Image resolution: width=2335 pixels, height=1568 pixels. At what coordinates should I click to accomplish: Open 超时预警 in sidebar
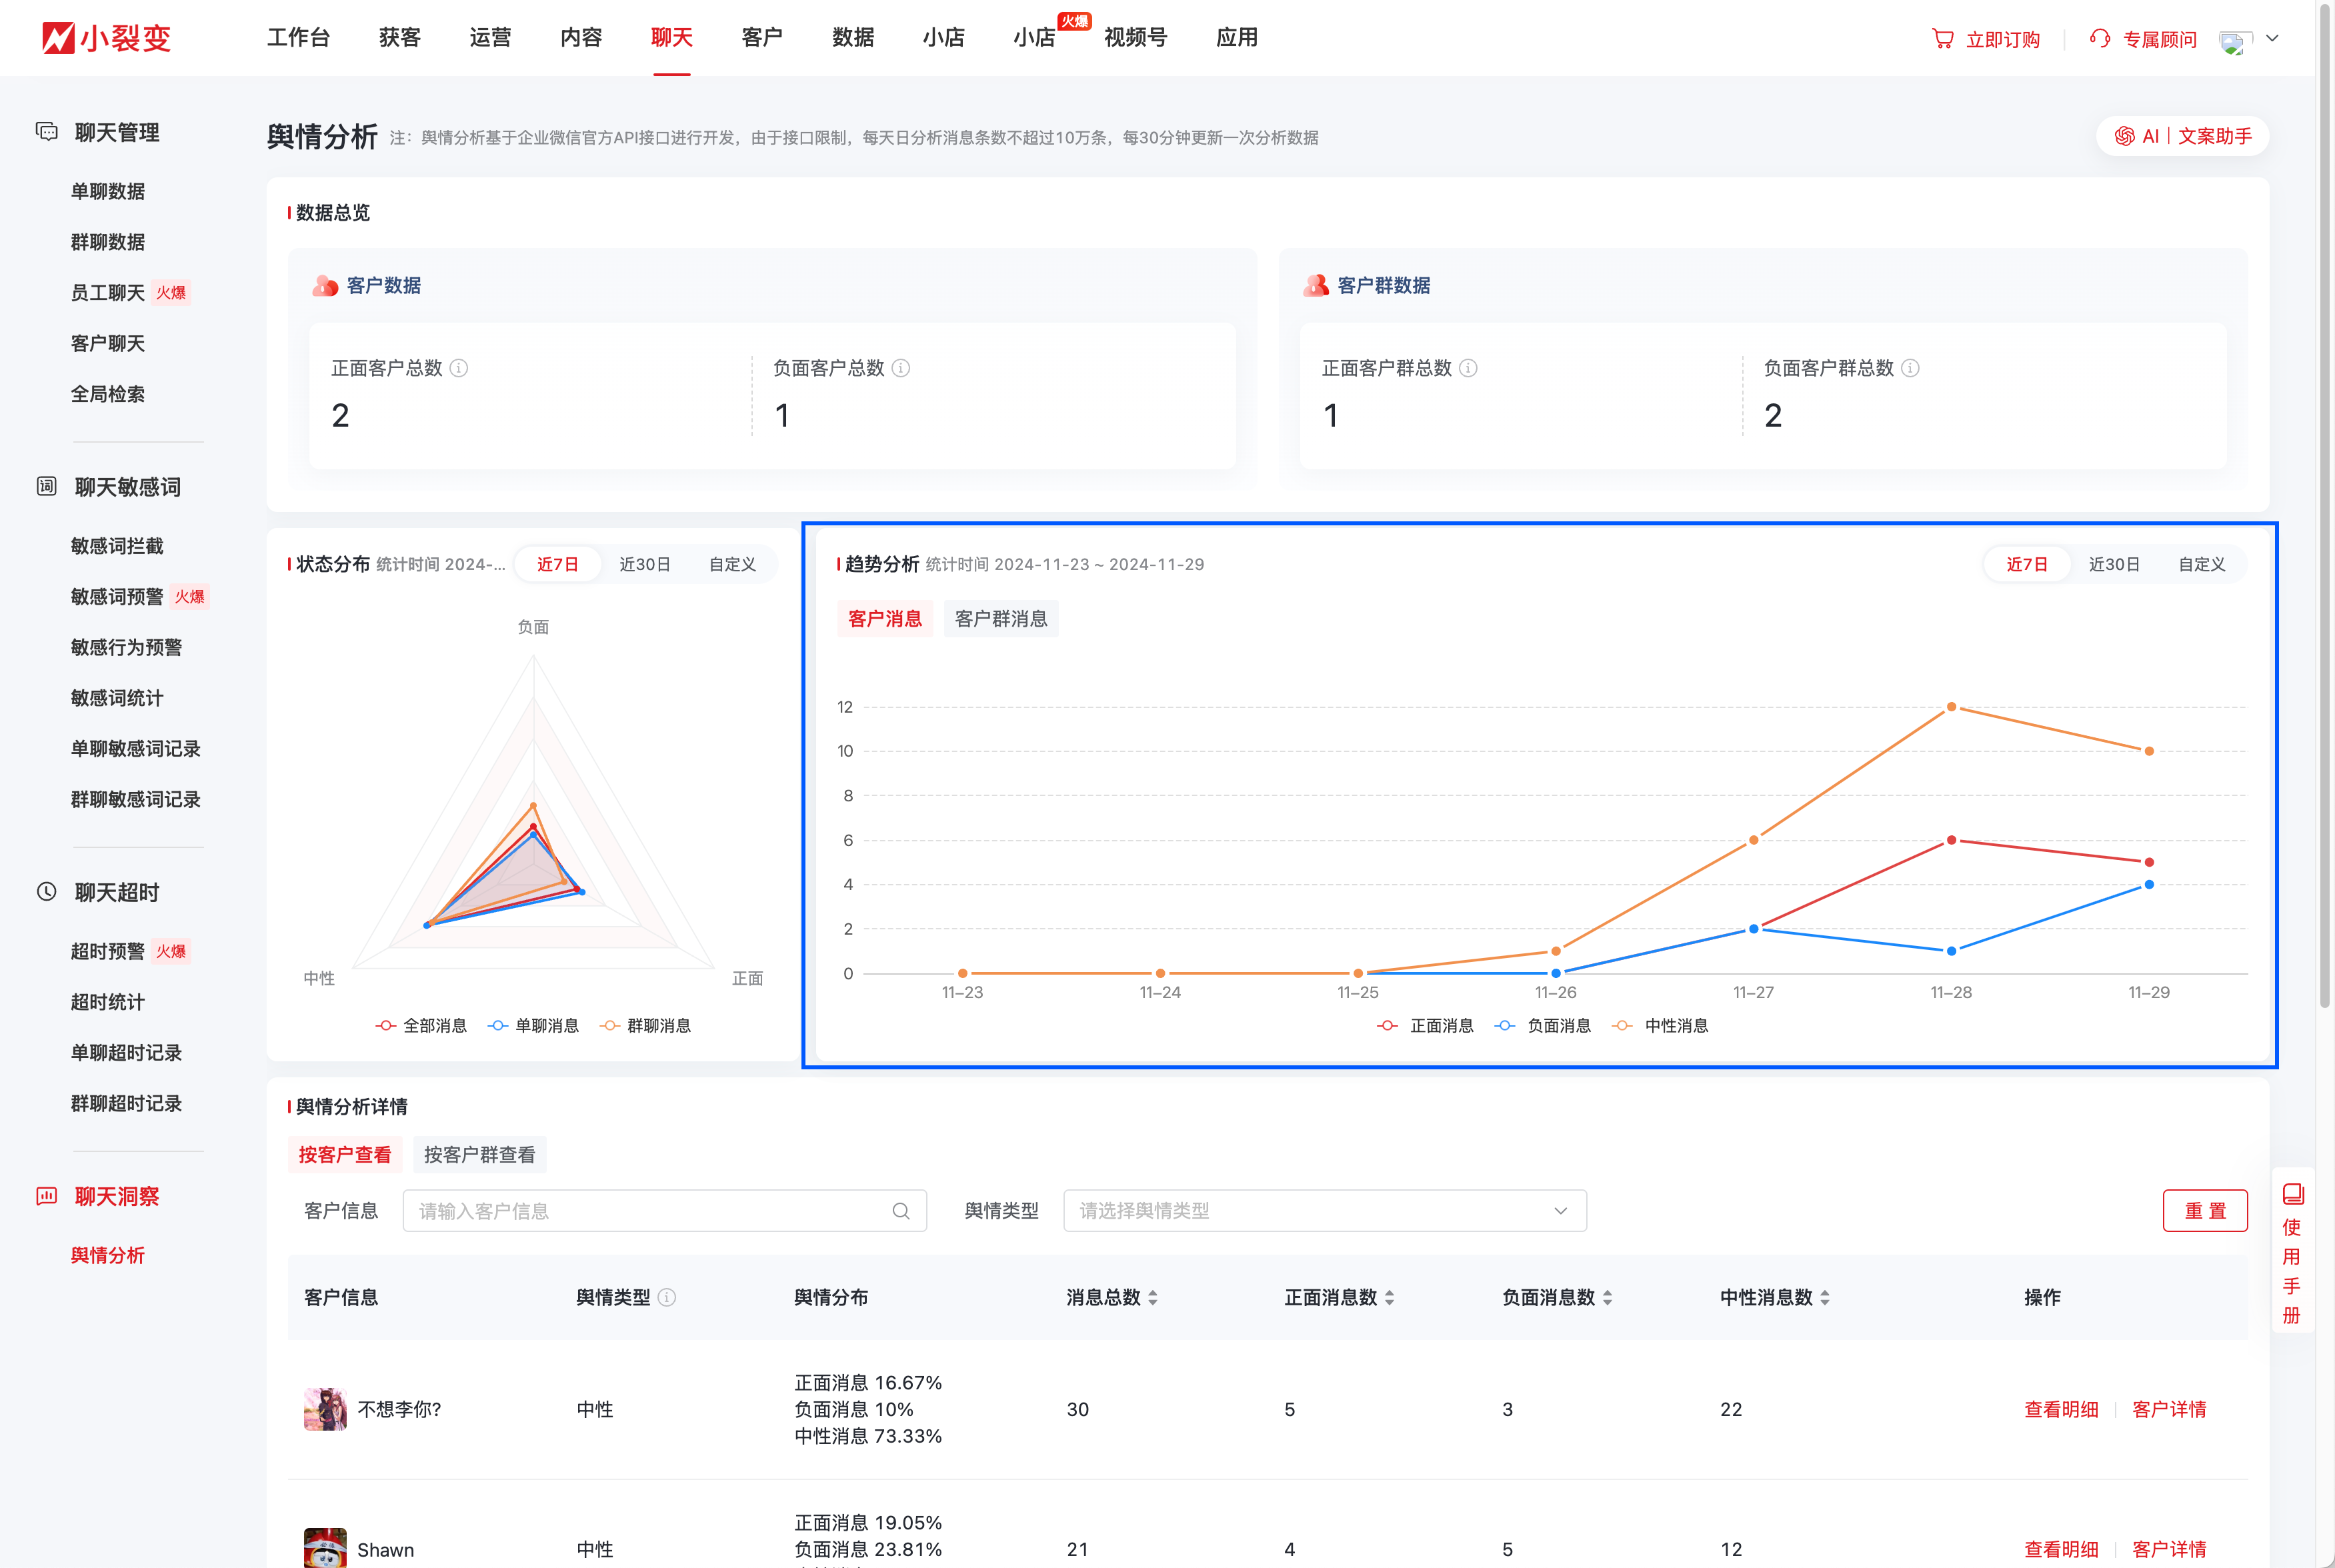click(108, 951)
